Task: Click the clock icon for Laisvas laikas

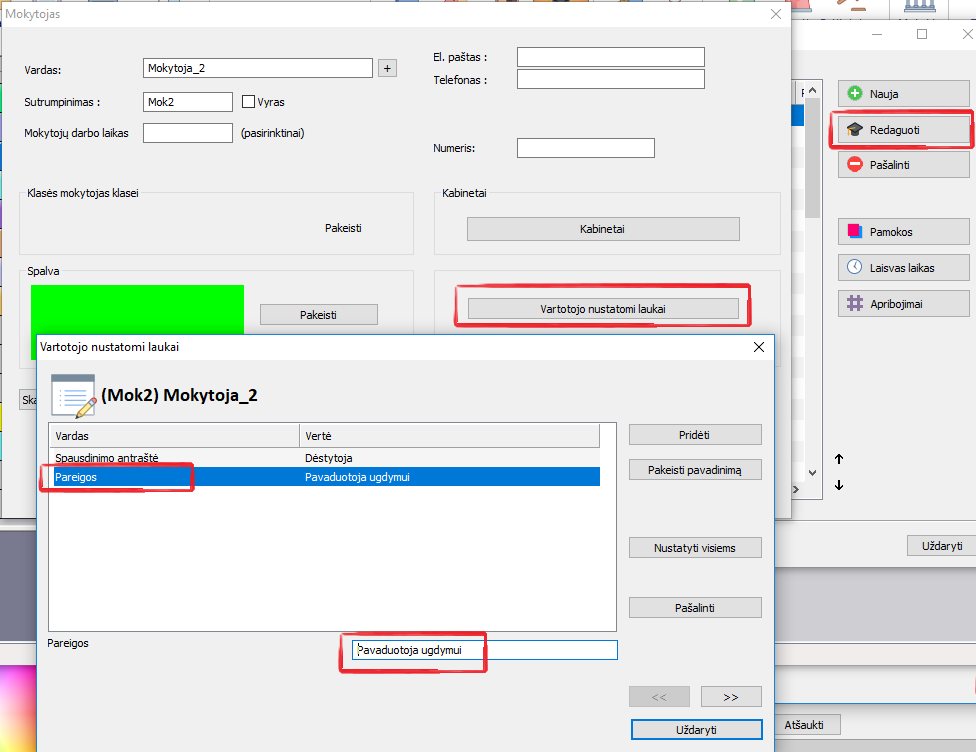Action: pyautogui.click(x=854, y=267)
